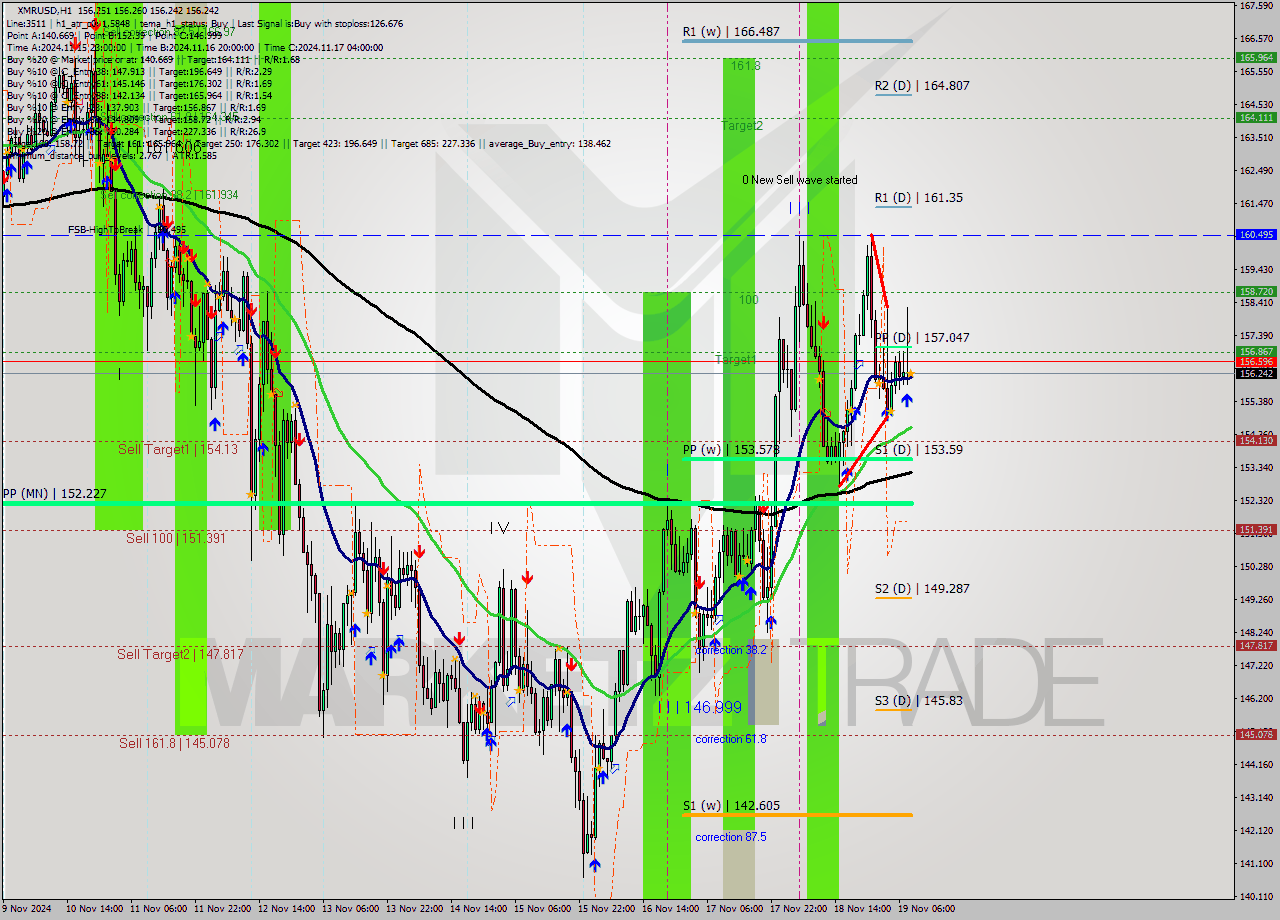Select R1 (D) | 161.35 resistance label

(919, 198)
